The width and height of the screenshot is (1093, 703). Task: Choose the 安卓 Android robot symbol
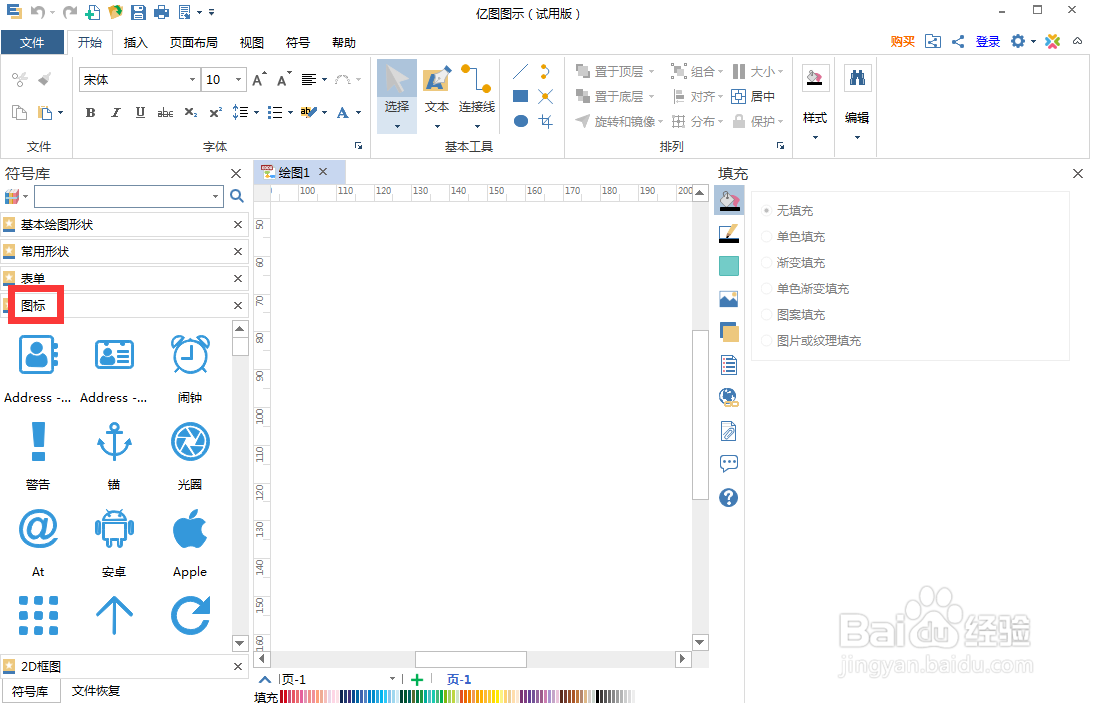(114, 529)
